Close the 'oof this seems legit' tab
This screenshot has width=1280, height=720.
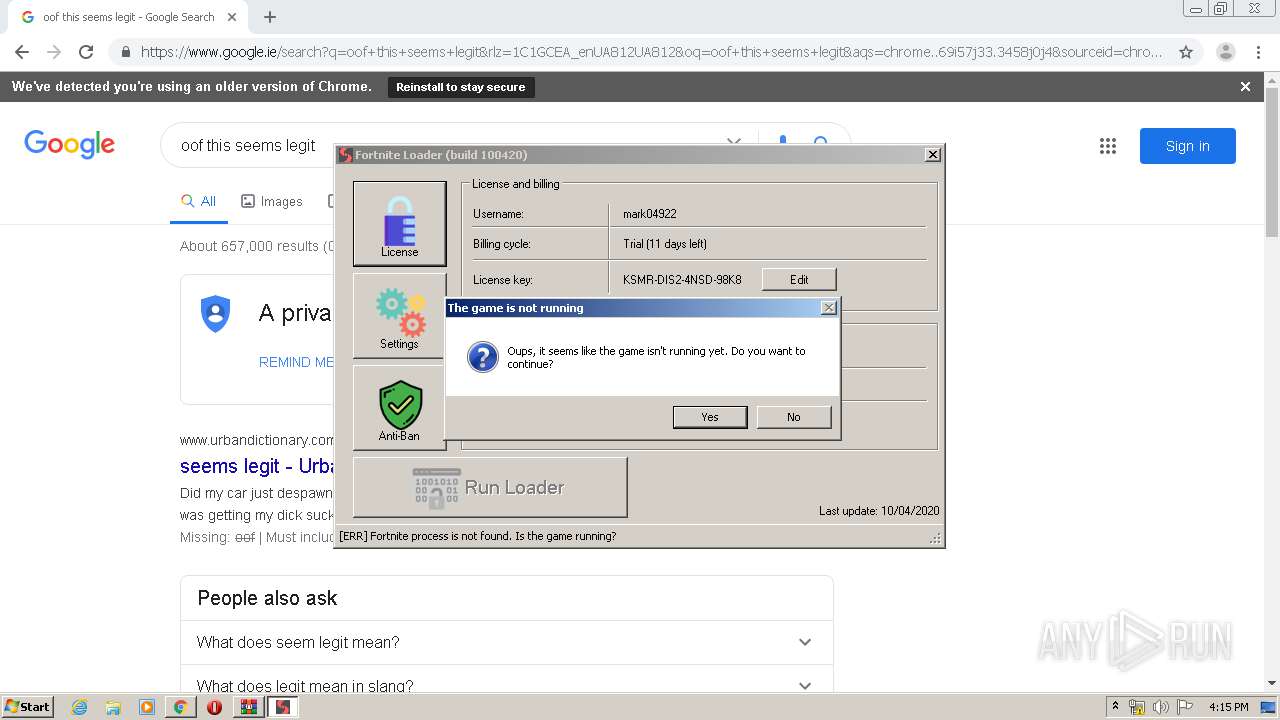coord(232,17)
